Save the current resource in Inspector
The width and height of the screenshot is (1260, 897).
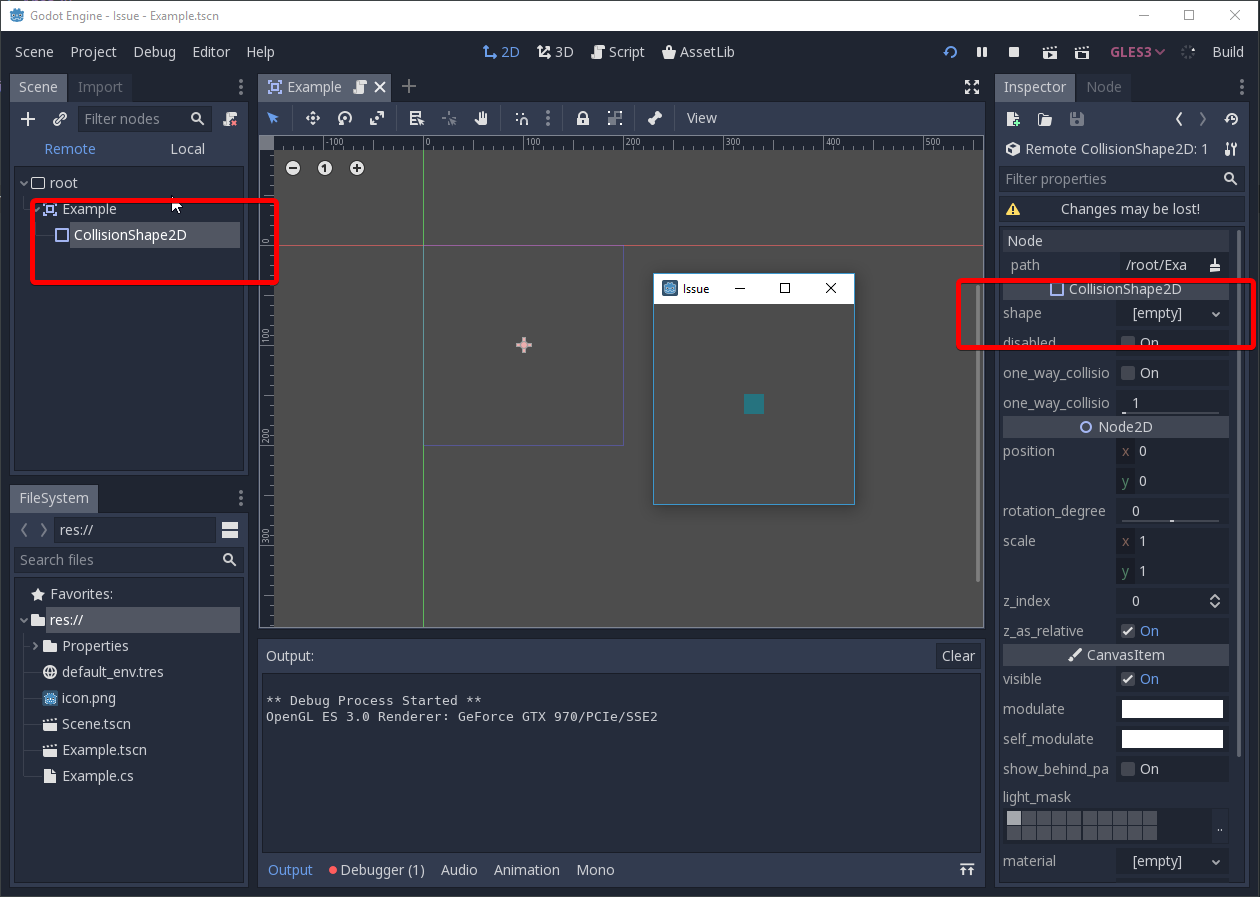1076,118
